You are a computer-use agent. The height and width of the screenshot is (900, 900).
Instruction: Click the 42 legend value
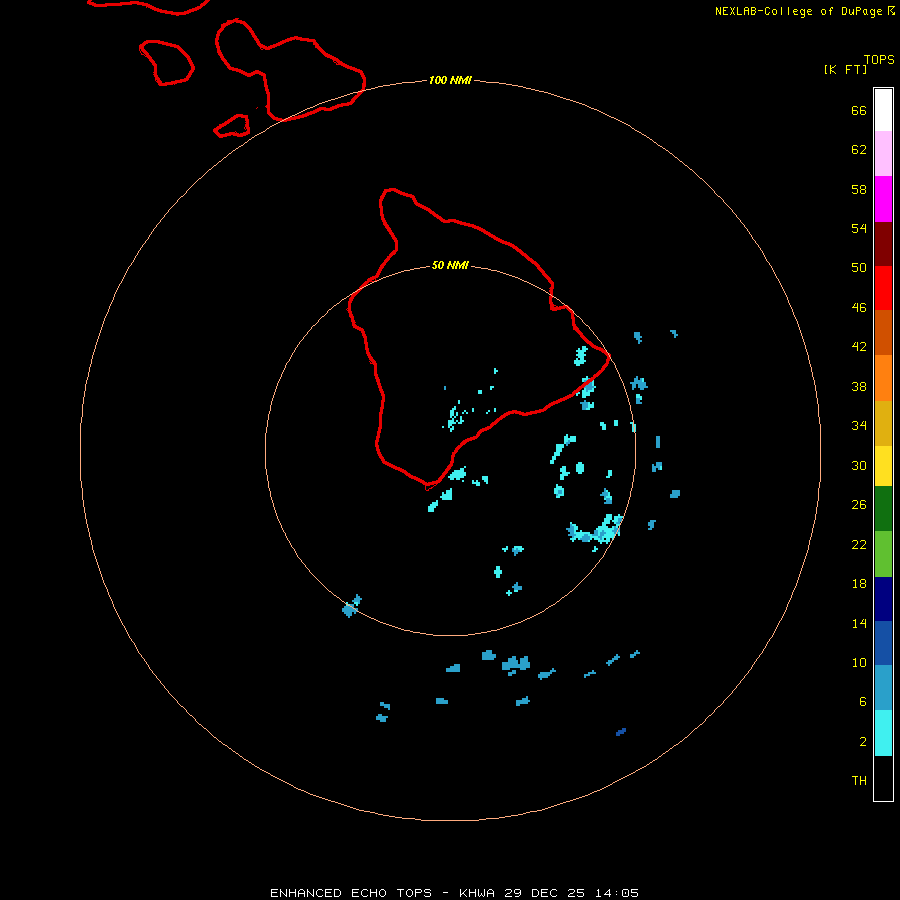coord(859,347)
